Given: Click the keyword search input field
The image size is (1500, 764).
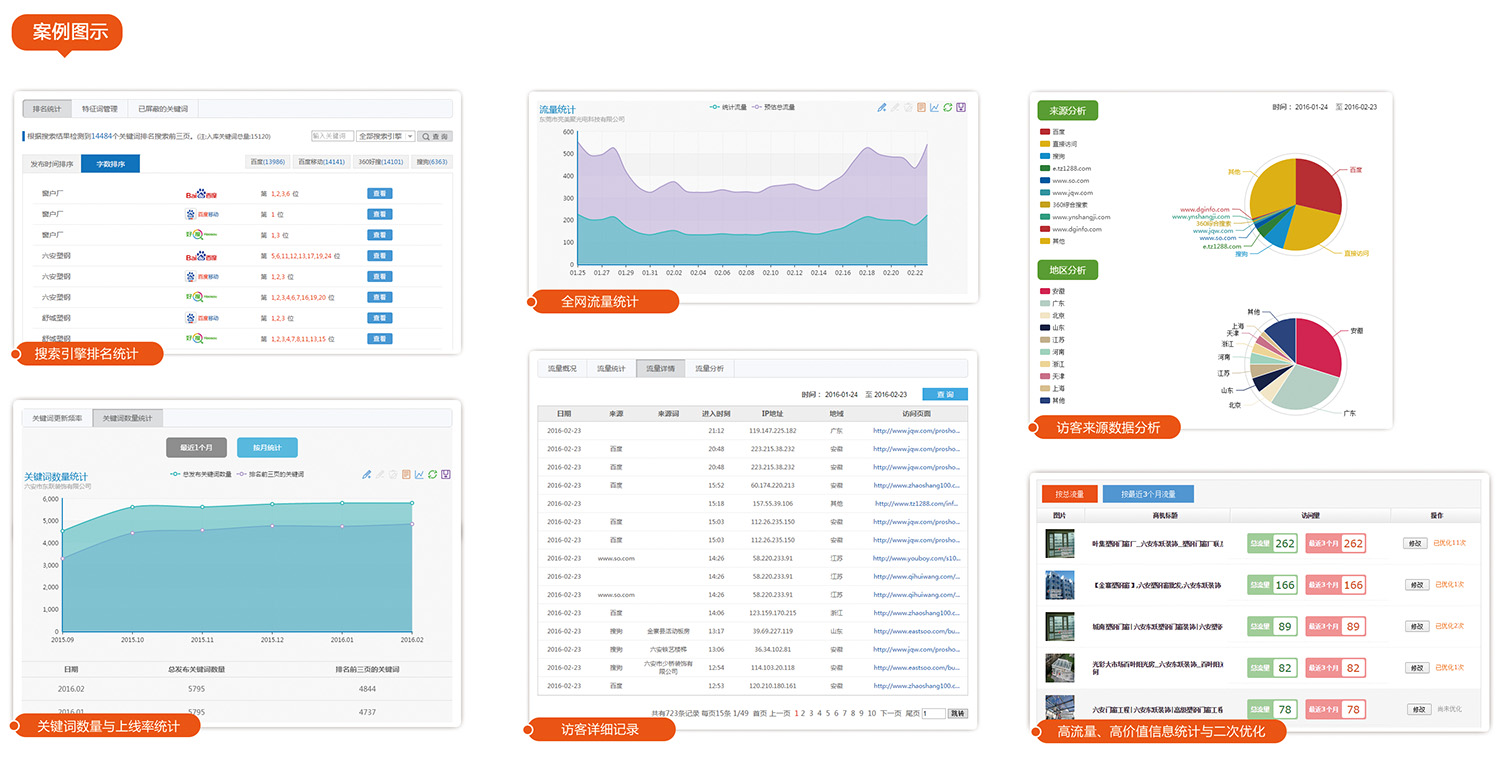Looking at the screenshot, I should pos(331,136).
